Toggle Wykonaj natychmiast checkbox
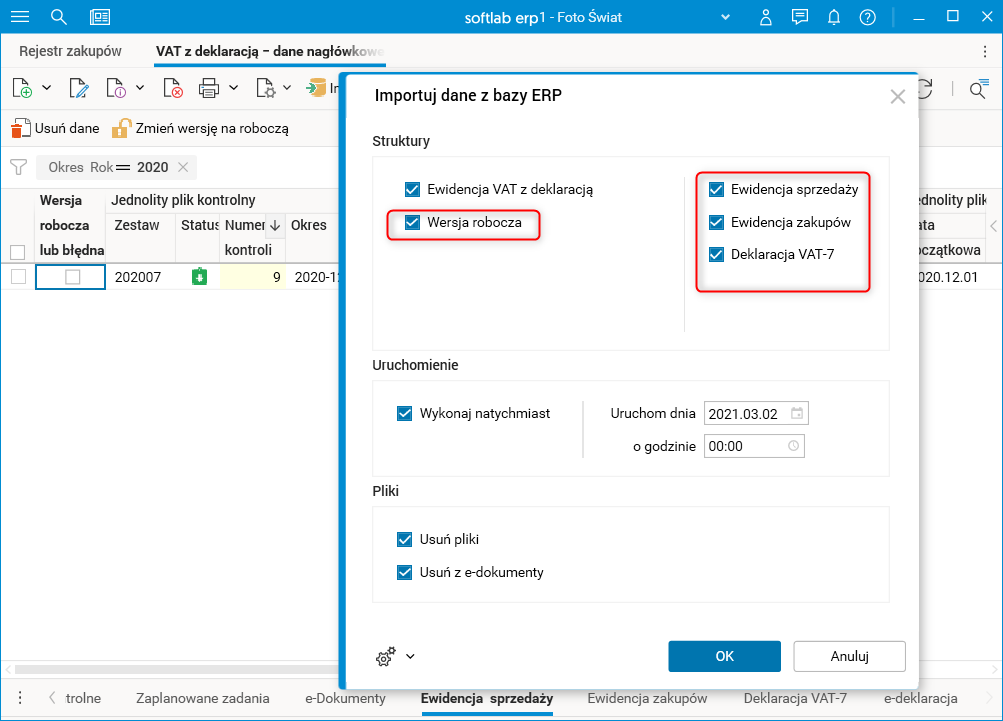Image resolution: width=1003 pixels, height=721 pixels. (405, 413)
